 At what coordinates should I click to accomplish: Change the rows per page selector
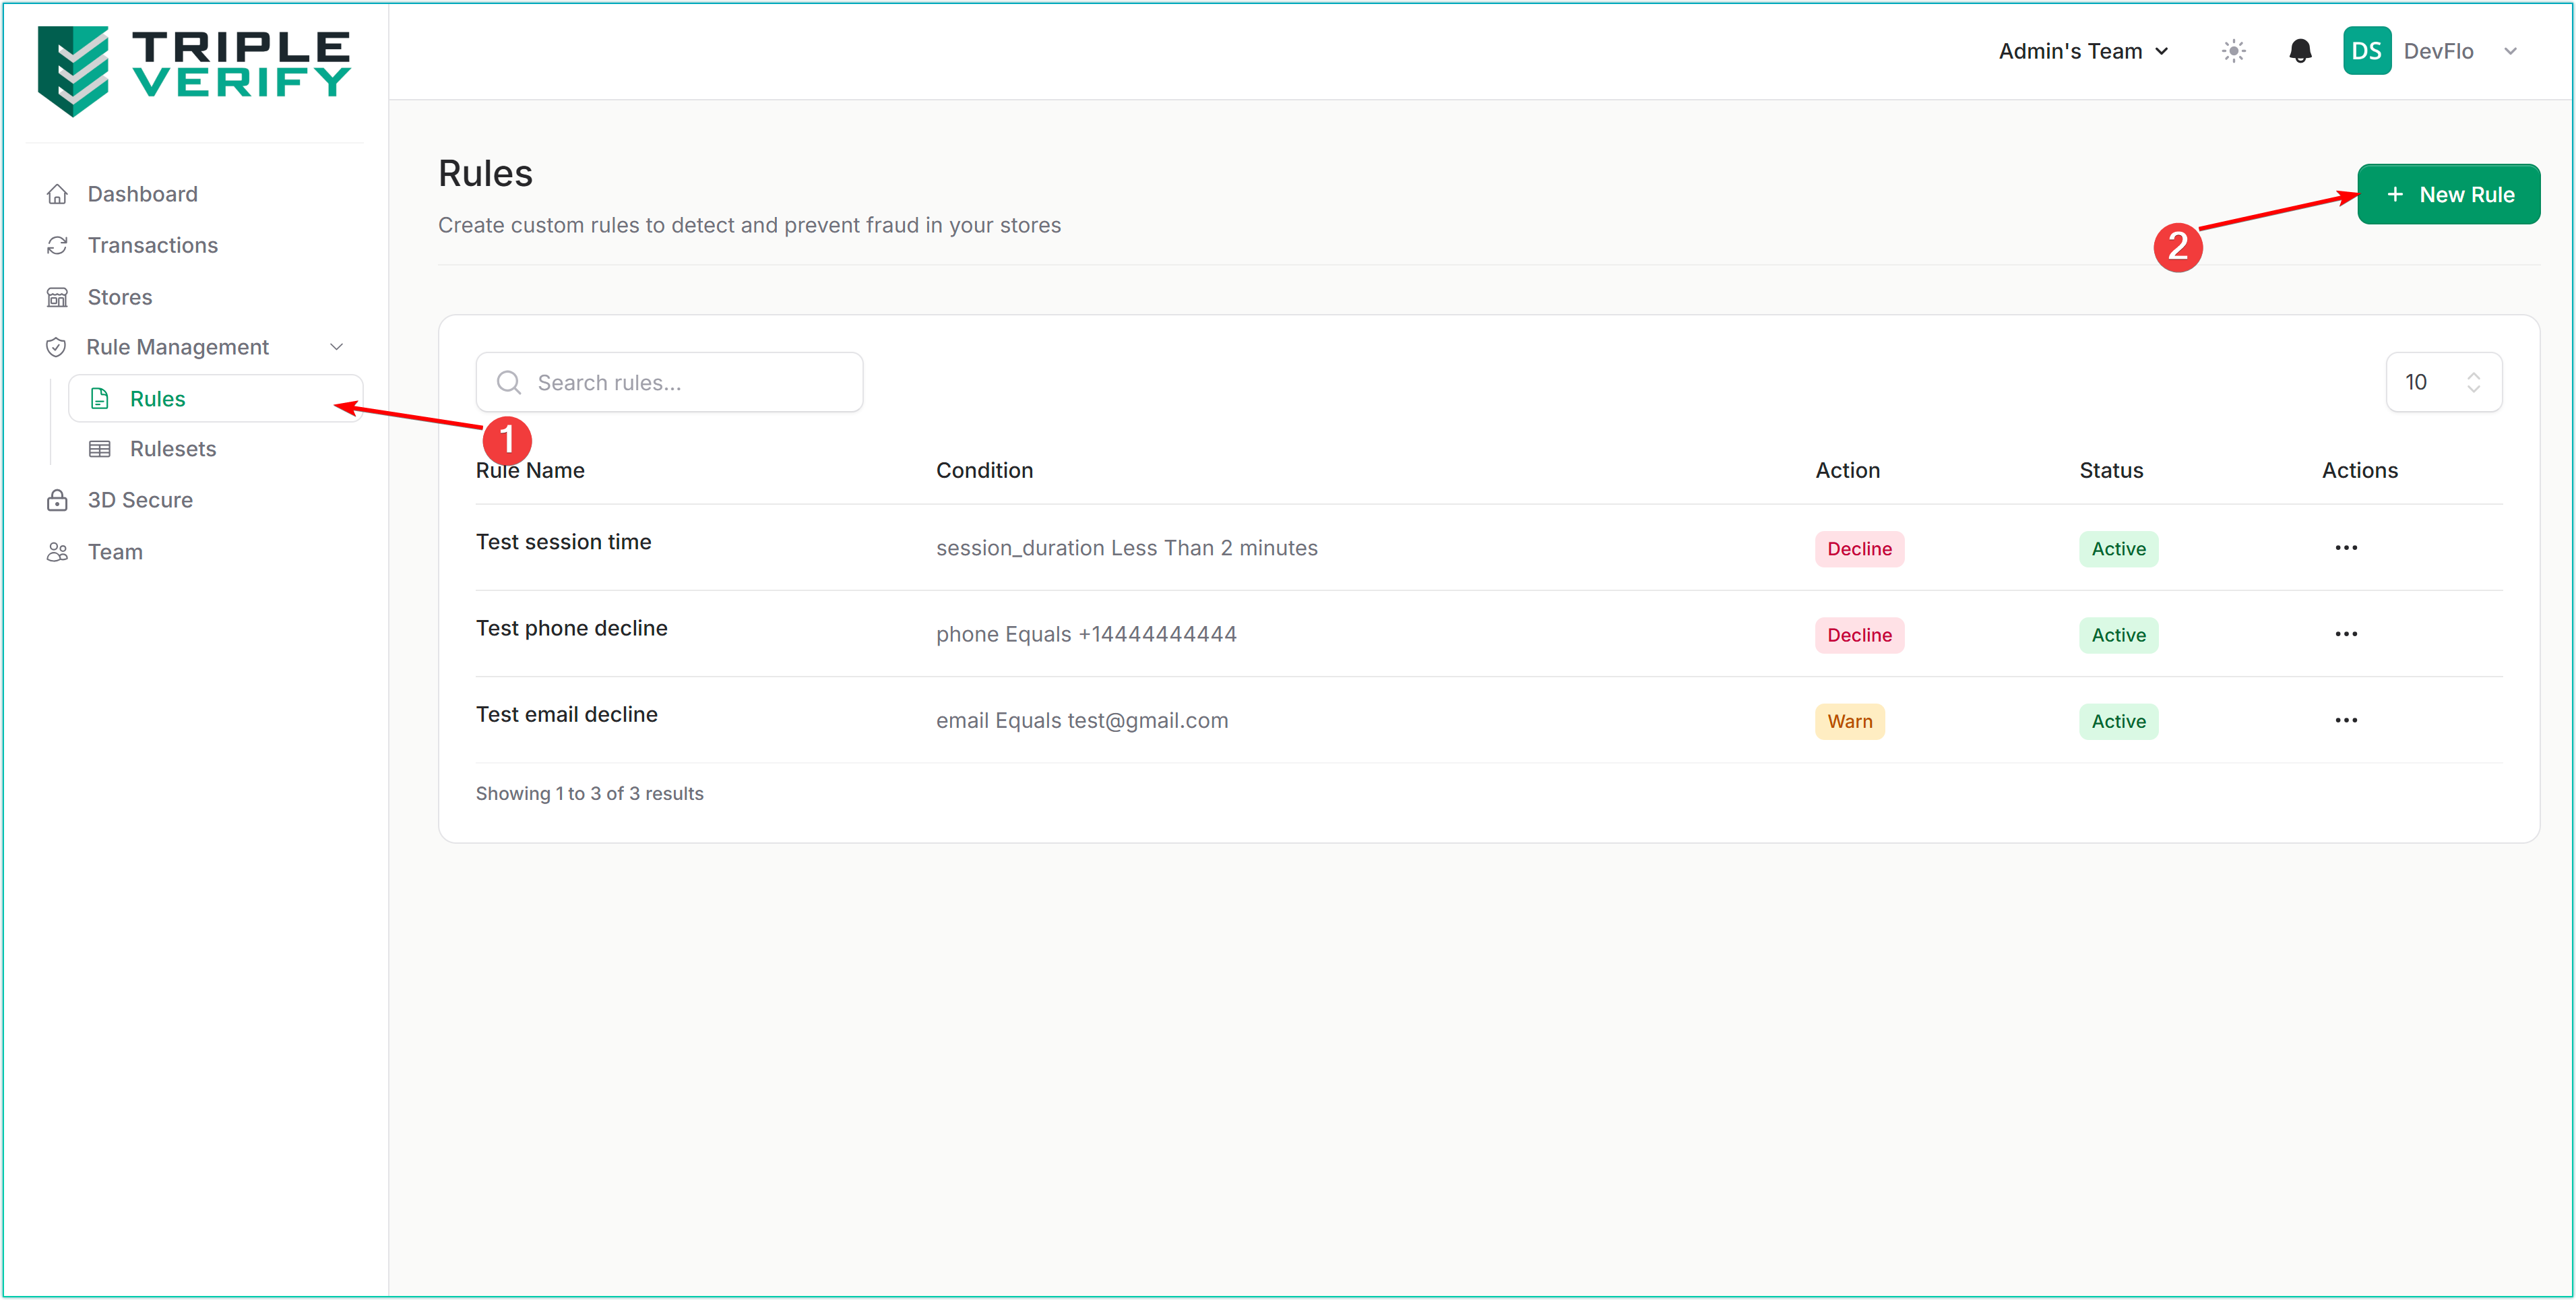pyautogui.click(x=2443, y=382)
